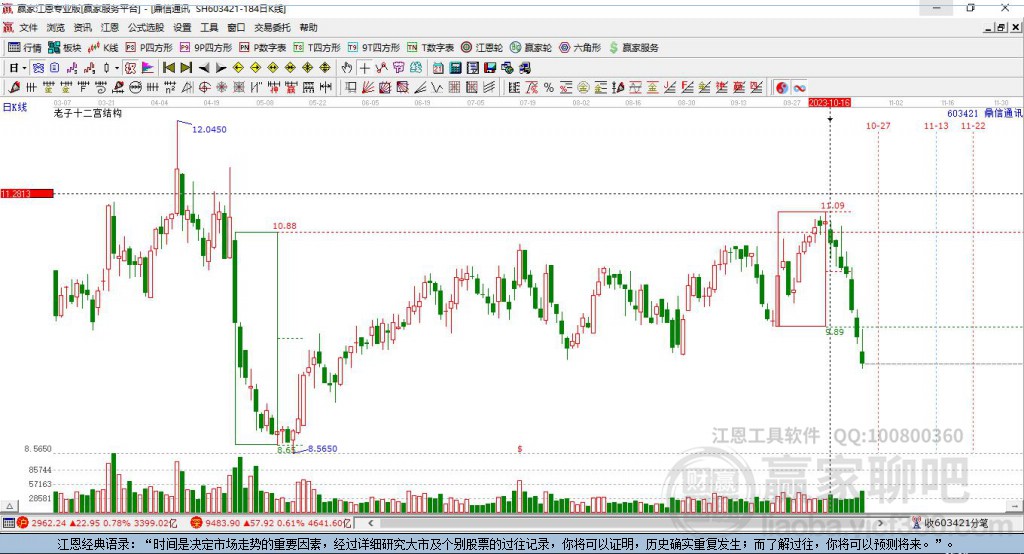Click the 8.5650 low price label
Viewport: 1024px width, 554px height.
click(323, 449)
